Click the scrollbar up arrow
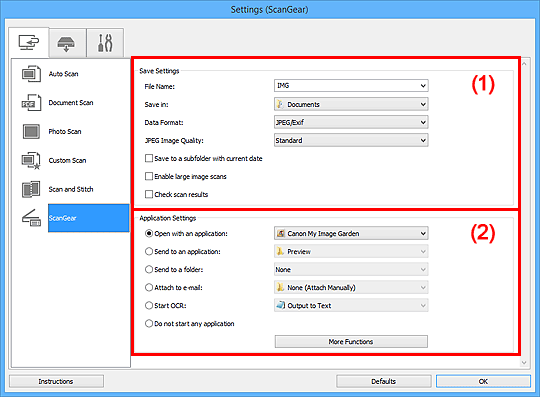The width and height of the screenshot is (540, 397). [x=524, y=64]
